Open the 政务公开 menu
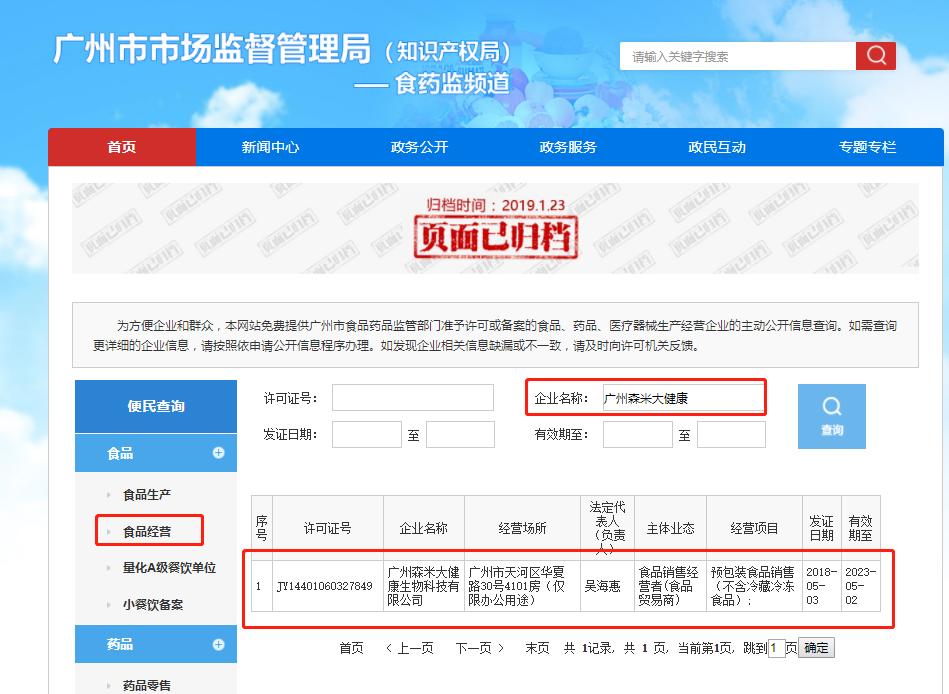This screenshot has height=694, width=949. (x=420, y=146)
